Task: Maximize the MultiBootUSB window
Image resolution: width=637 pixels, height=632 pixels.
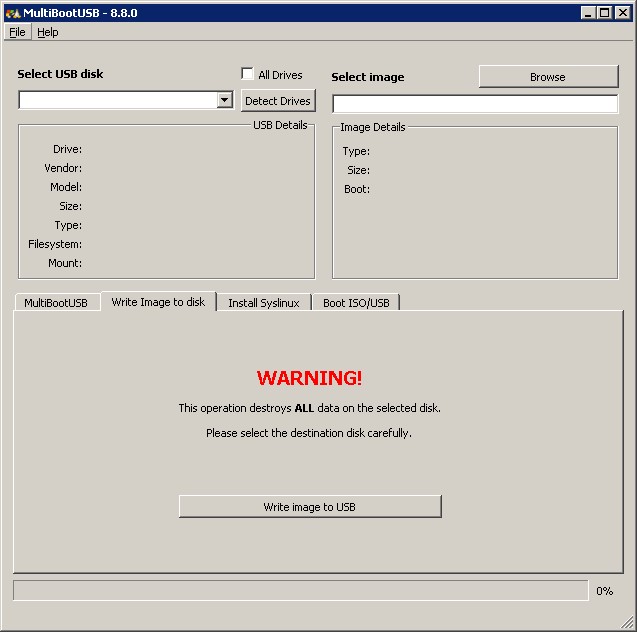Action: [x=604, y=13]
